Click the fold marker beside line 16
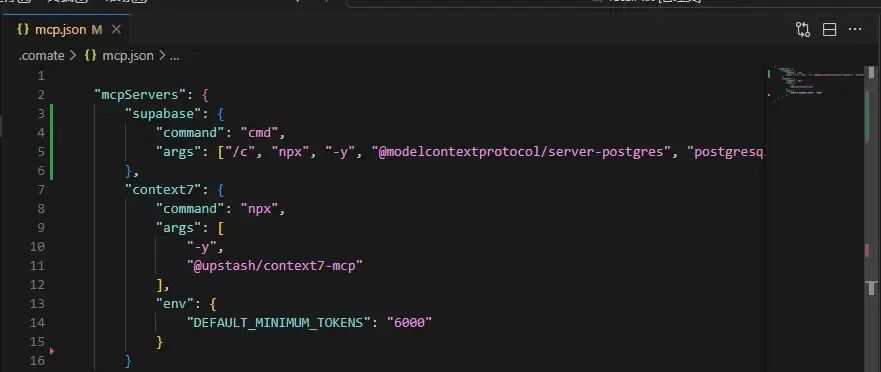Image resolution: width=881 pixels, height=372 pixels. (52, 351)
